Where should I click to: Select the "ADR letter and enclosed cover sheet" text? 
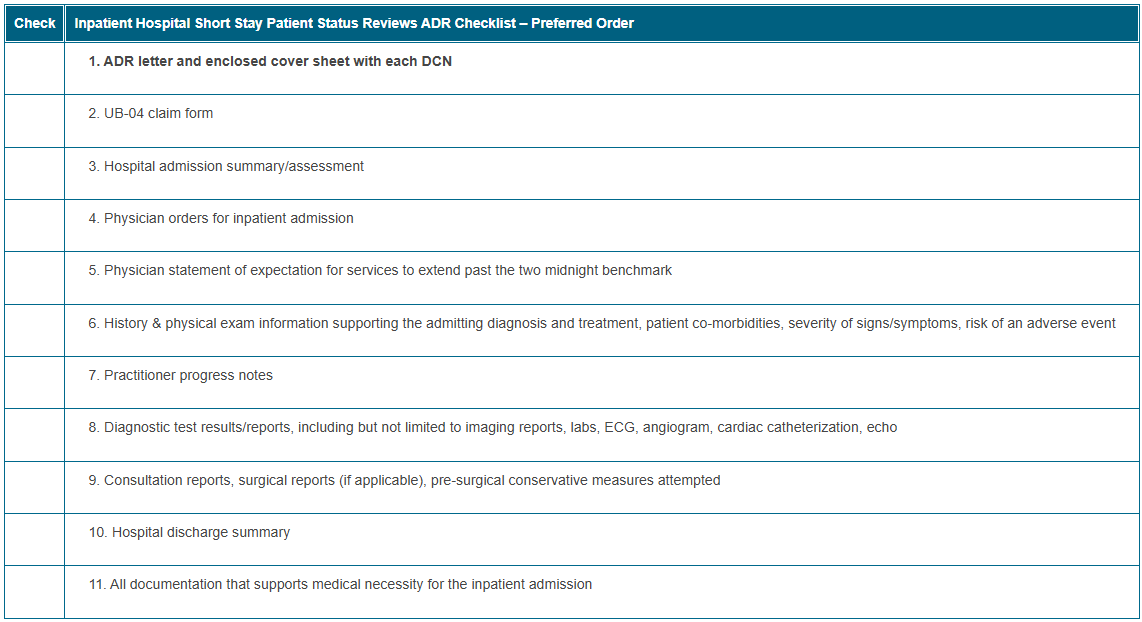pos(270,61)
